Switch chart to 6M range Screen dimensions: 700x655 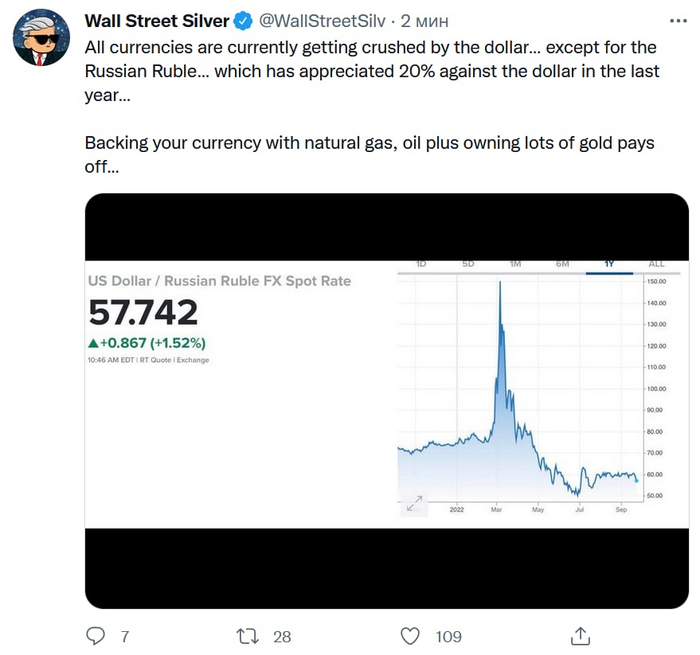click(x=562, y=264)
